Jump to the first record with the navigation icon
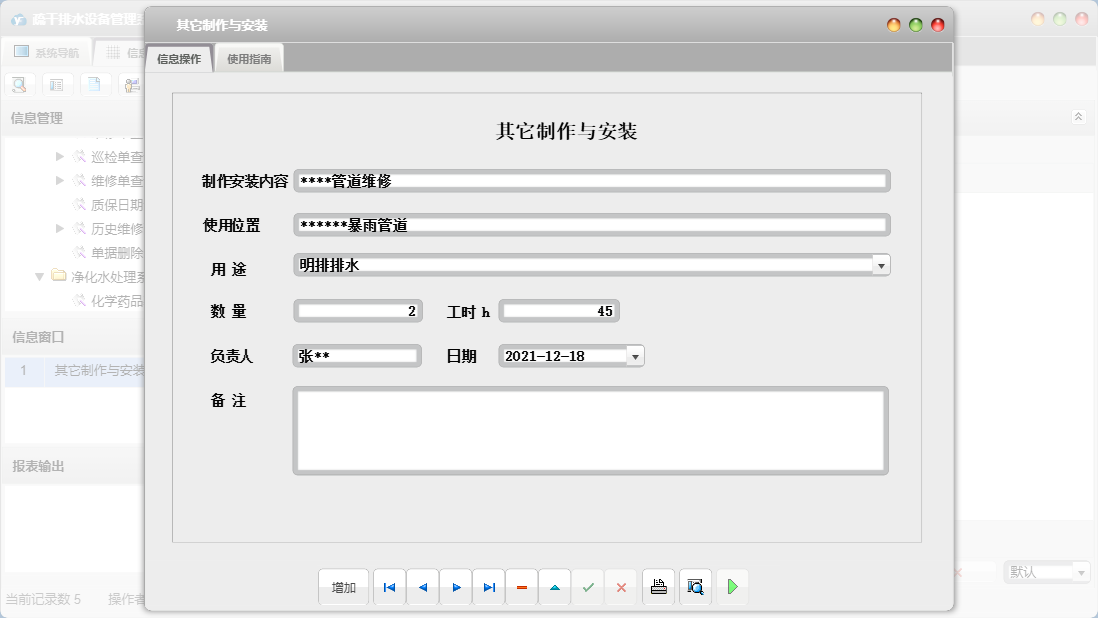This screenshot has width=1098, height=618. coord(389,587)
